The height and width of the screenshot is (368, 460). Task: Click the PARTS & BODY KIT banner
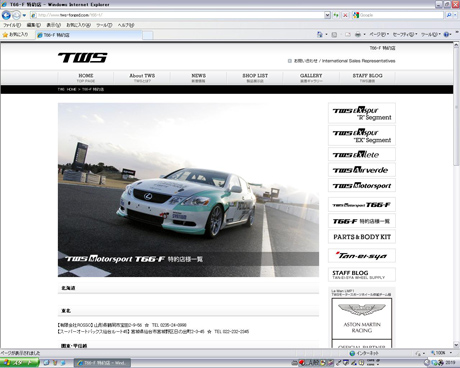pyautogui.click(x=362, y=237)
